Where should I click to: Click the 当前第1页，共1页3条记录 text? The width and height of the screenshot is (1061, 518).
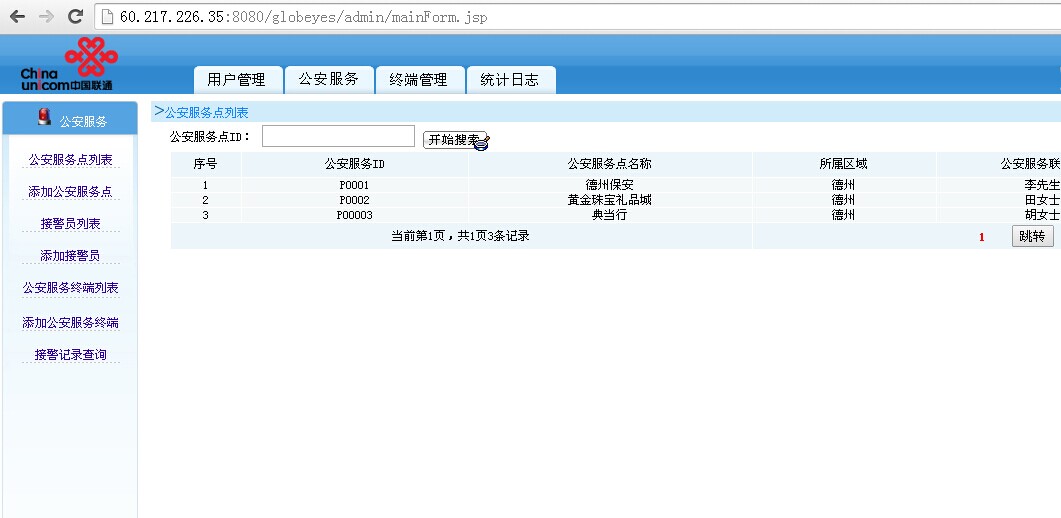(460, 236)
